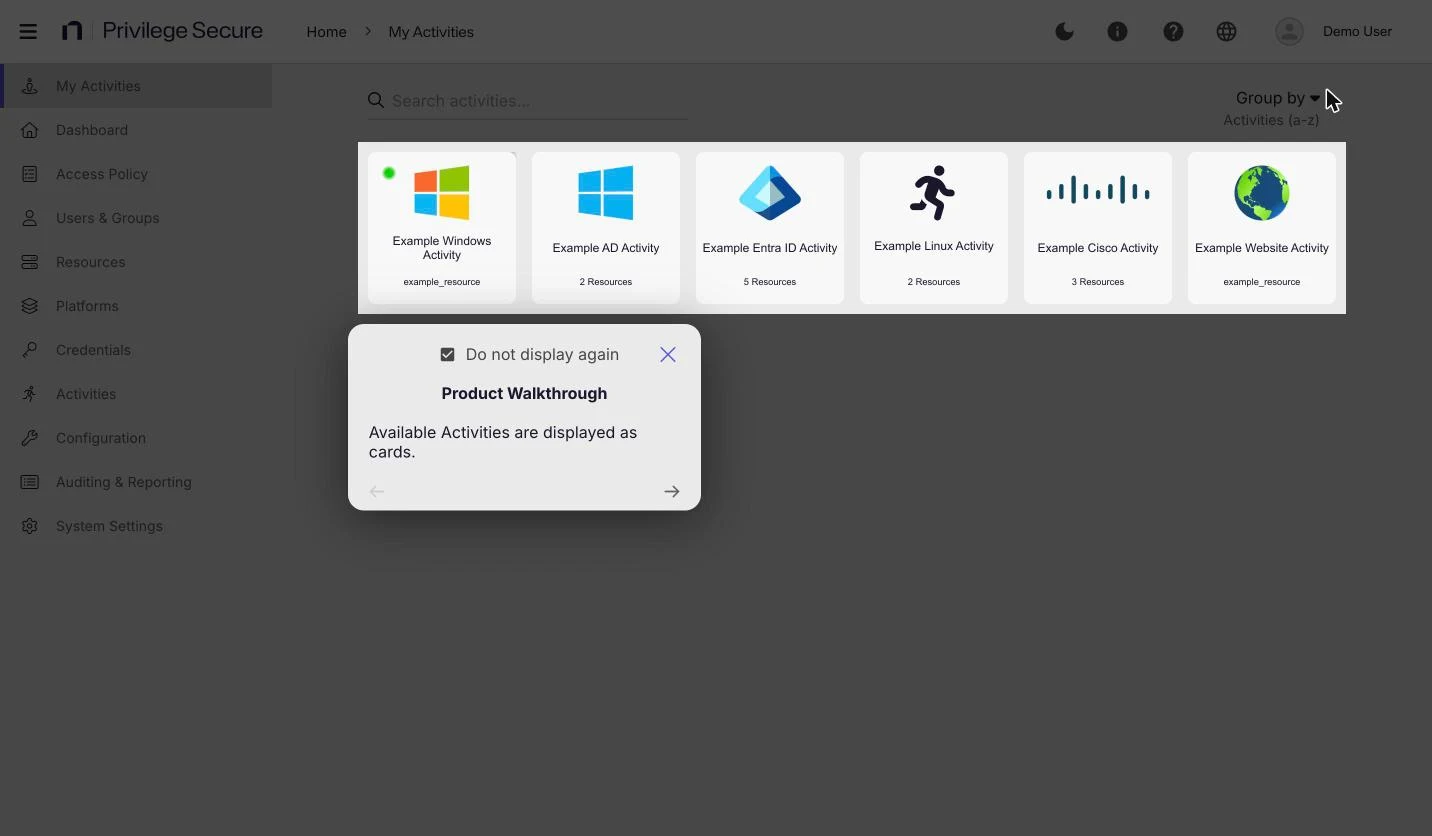Expand the Group by dropdown

[1278, 98]
